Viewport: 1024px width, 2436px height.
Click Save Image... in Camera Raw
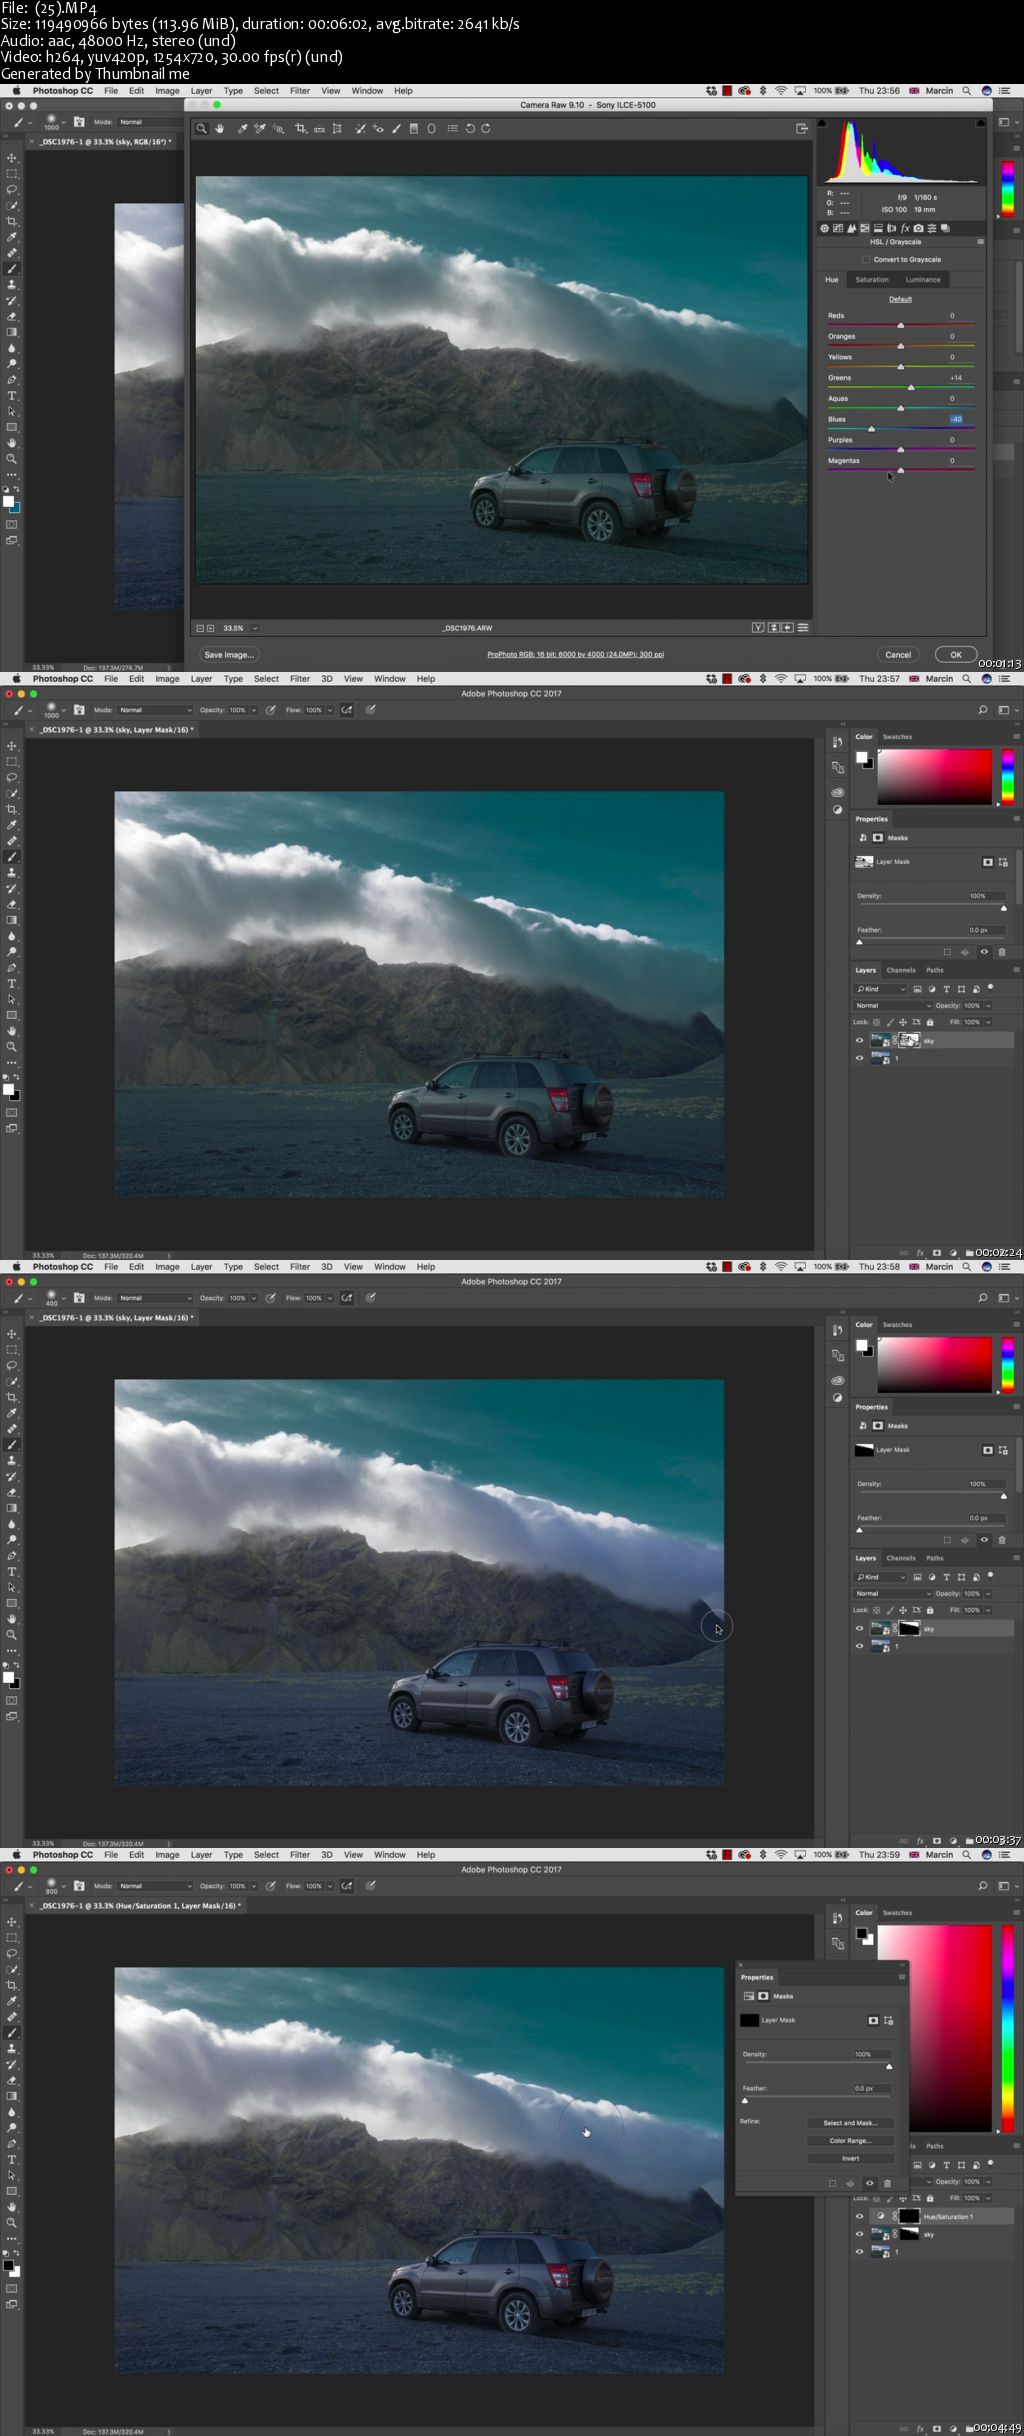pyautogui.click(x=229, y=655)
